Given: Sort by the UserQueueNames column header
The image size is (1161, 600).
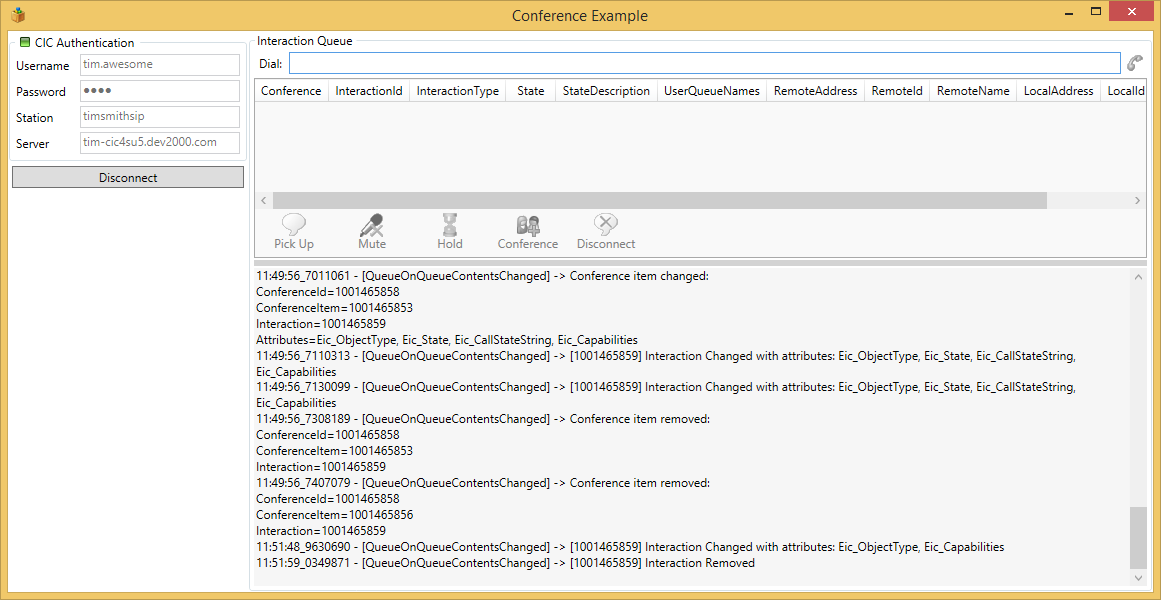Looking at the screenshot, I should pyautogui.click(x=712, y=91).
